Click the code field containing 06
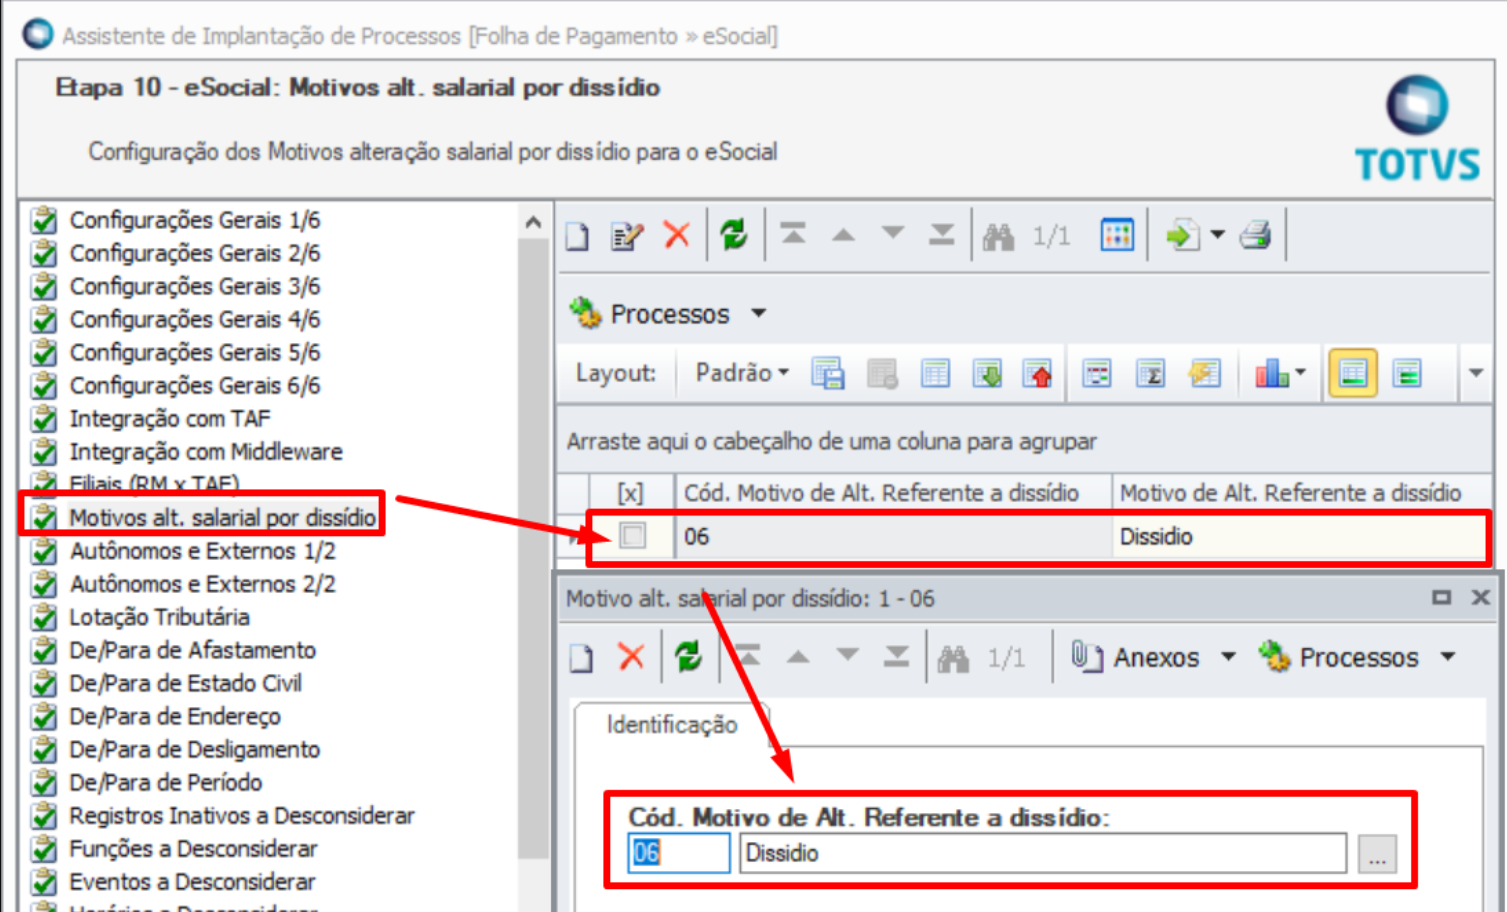Screen dimensions: 1507x912 679,853
